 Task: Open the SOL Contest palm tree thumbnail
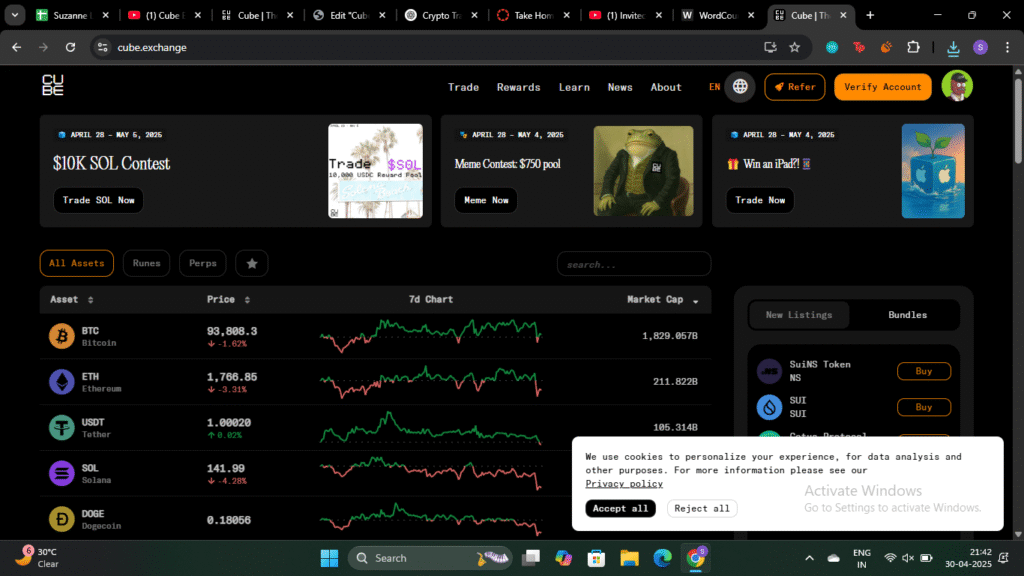[376, 171]
